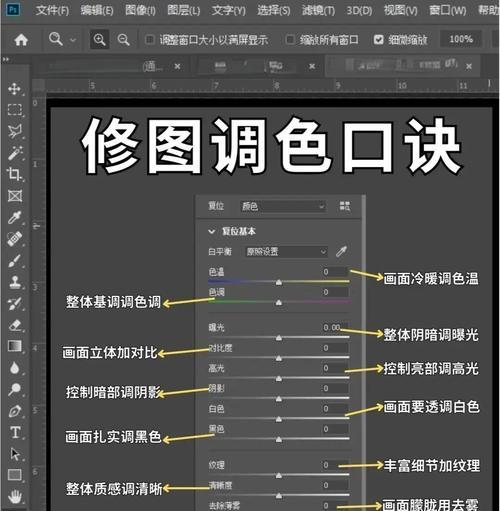Expand the toolbar double-arrow toggle
Image resolution: width=500 pixels, height=511 pixels.
[x=5, y=60]
